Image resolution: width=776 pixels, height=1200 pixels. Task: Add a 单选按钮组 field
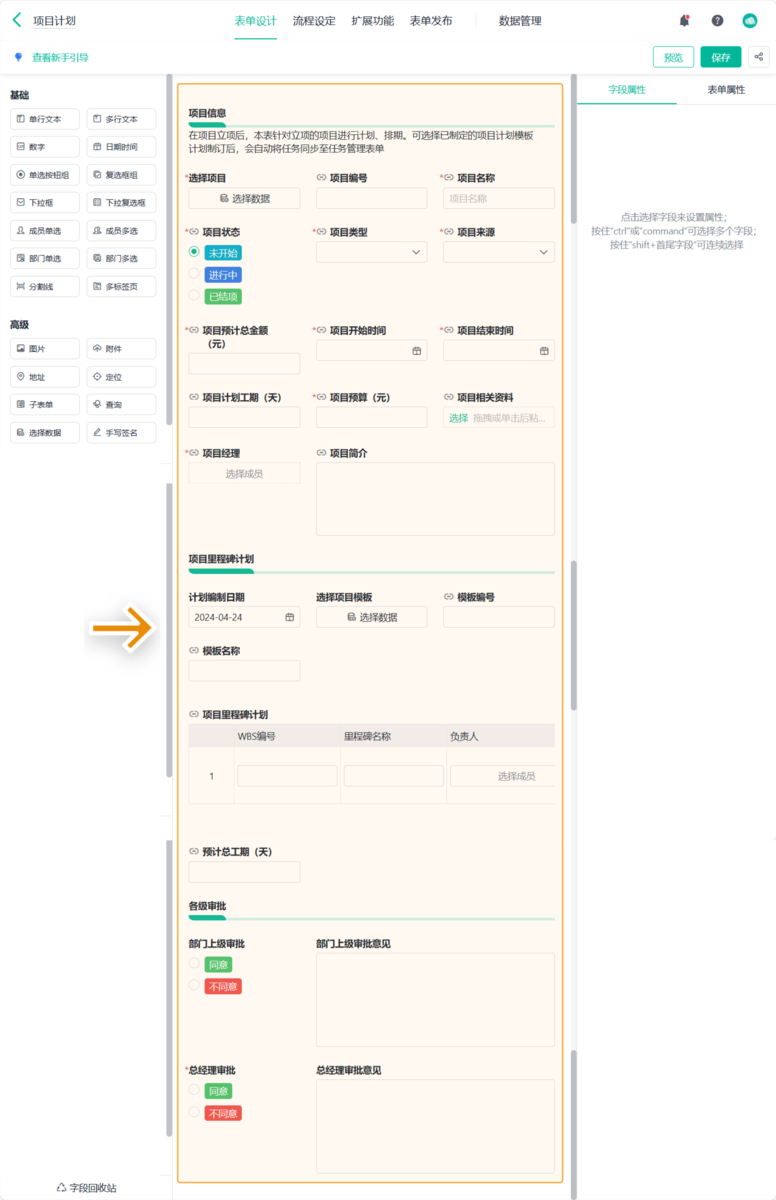click(x=44, y=175)
